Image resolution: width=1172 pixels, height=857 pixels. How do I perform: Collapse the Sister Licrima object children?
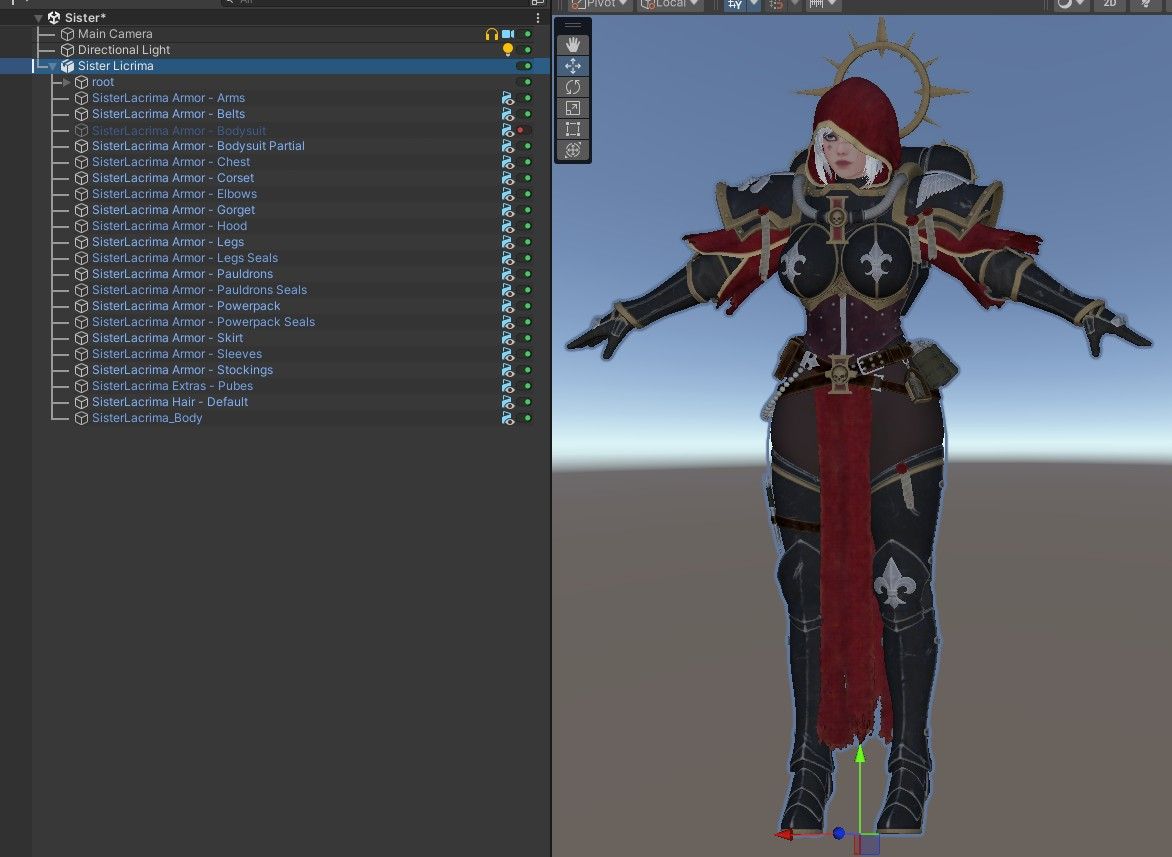click(52, 66)
